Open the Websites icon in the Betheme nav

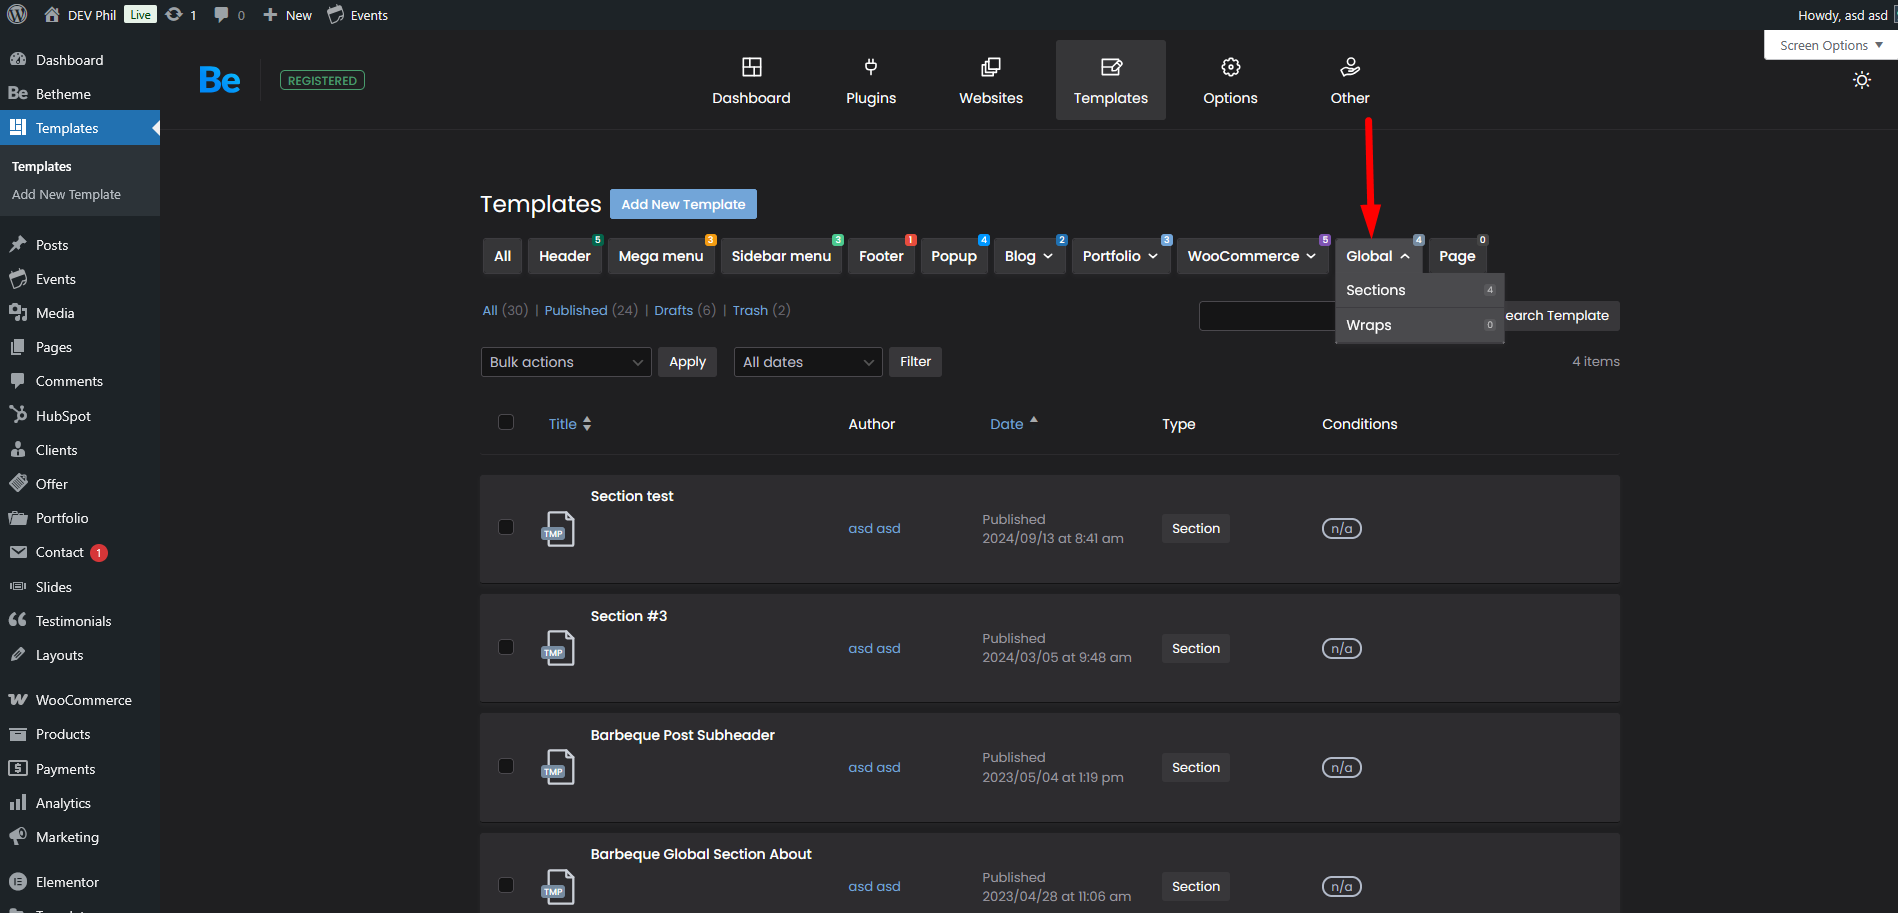point(991,67)
